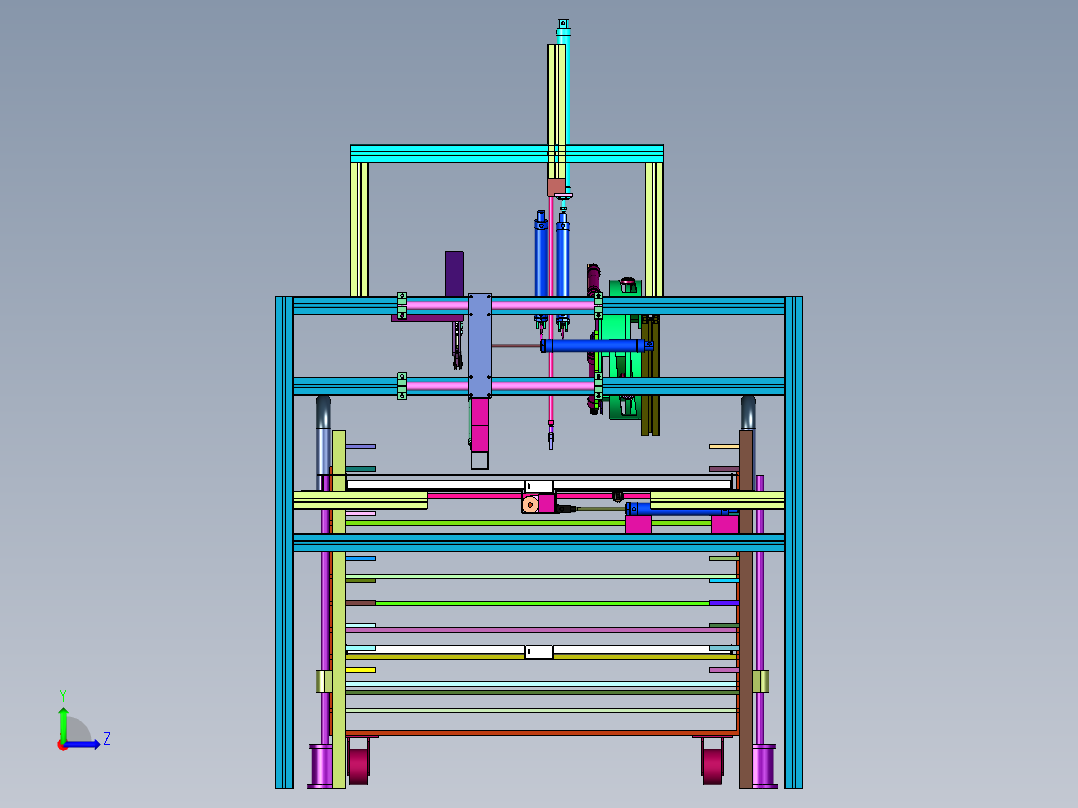Click the red origin ball of the triad
1078x808 pixels.
click(62, 745)
